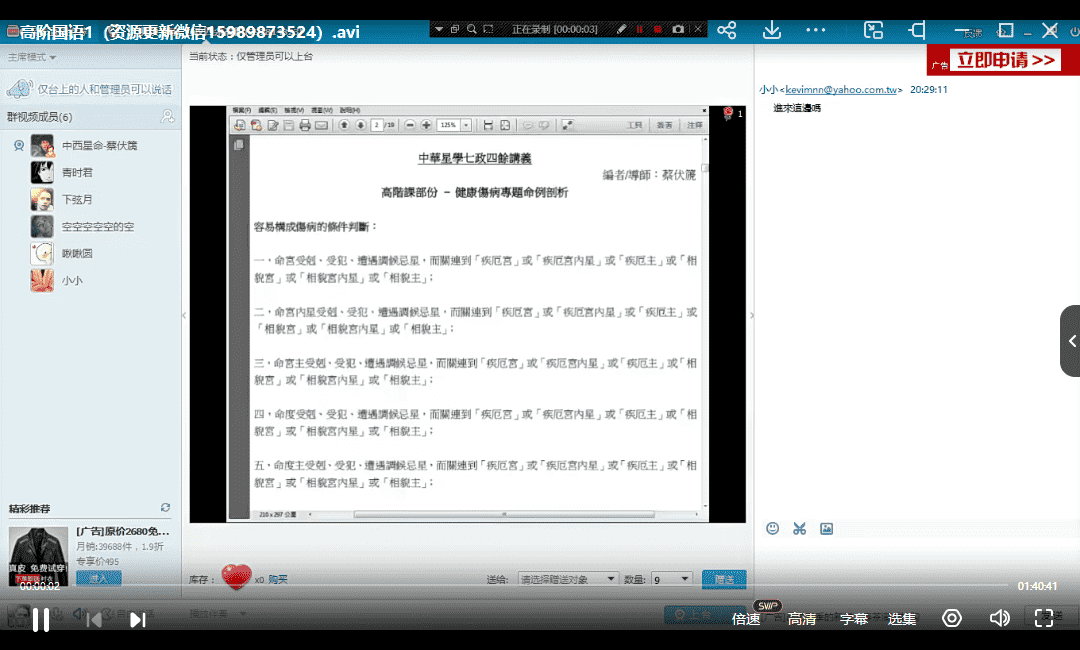Screen dimensions: 1080x650
Task: Open the 字幕 subtitle options
Action: tap(853, 619)
